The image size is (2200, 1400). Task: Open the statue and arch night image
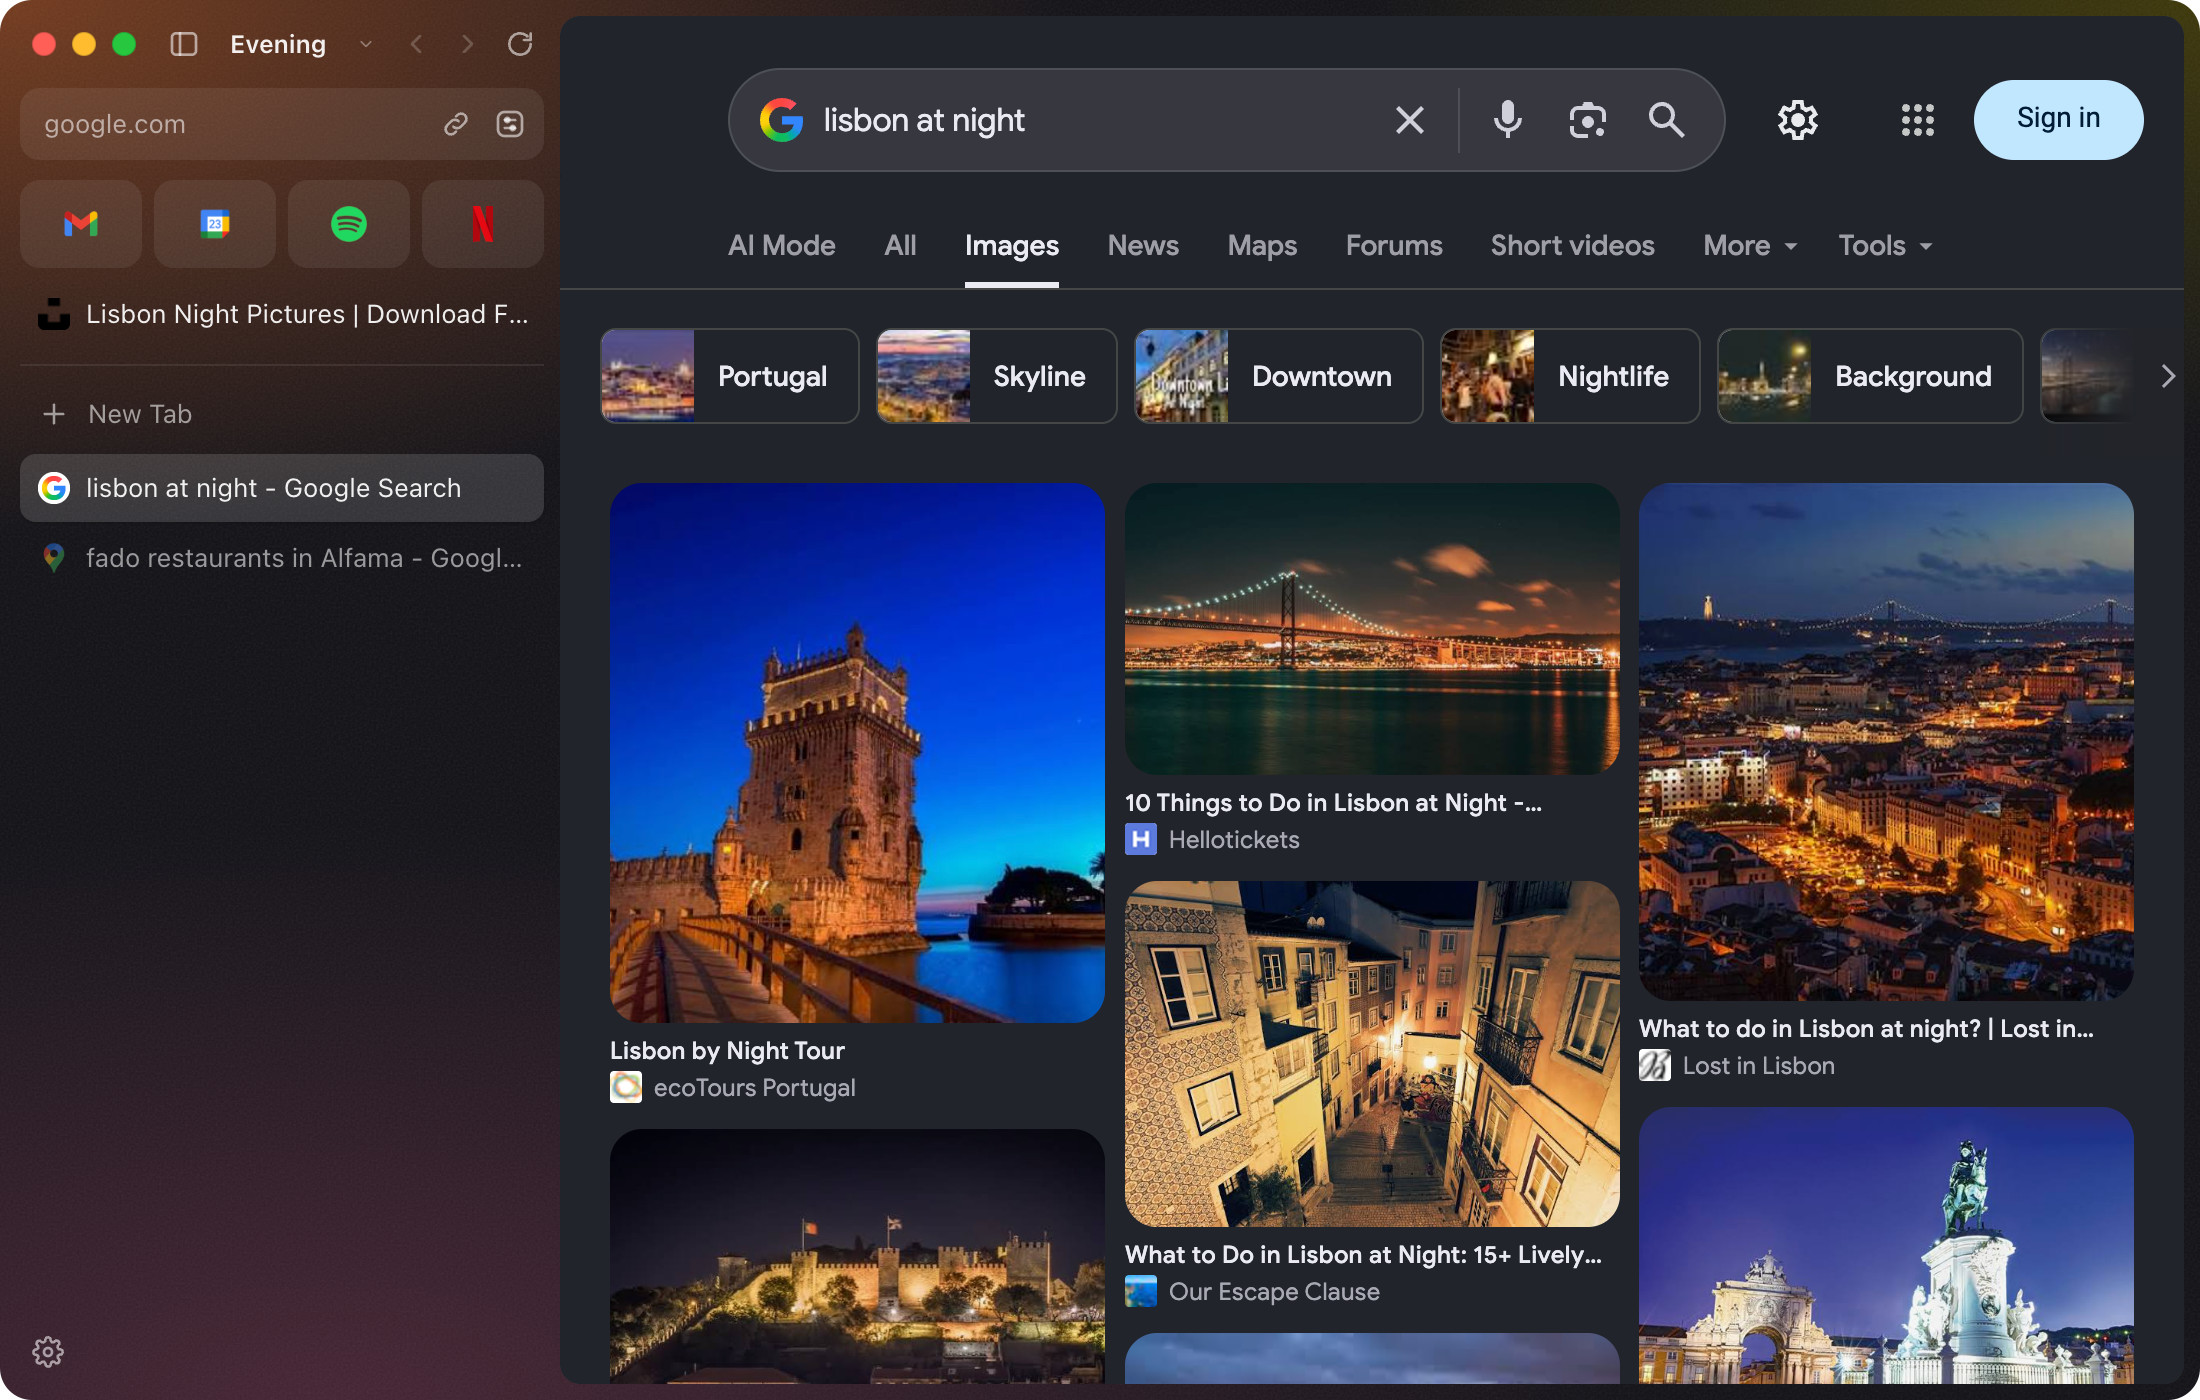[x=1886, y=1246]
